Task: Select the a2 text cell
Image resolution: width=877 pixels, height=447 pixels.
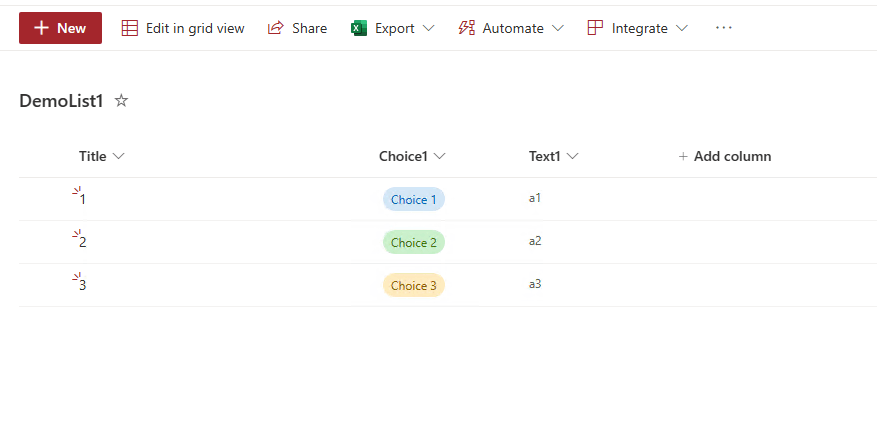Action: pos(535,241)
